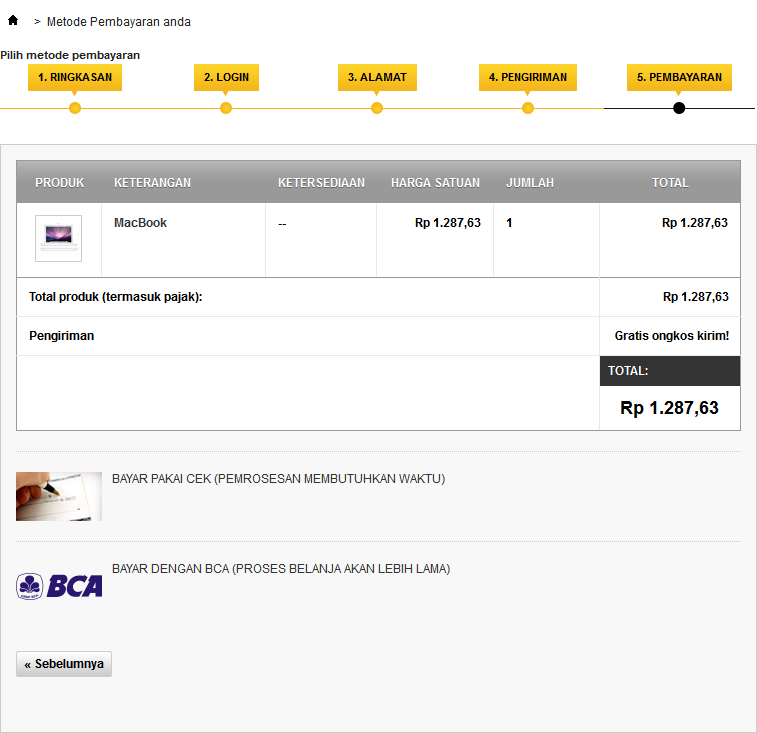This screenshot has width=757, height=733.
Task: Click the TOTAL column header
Action: 670,183
